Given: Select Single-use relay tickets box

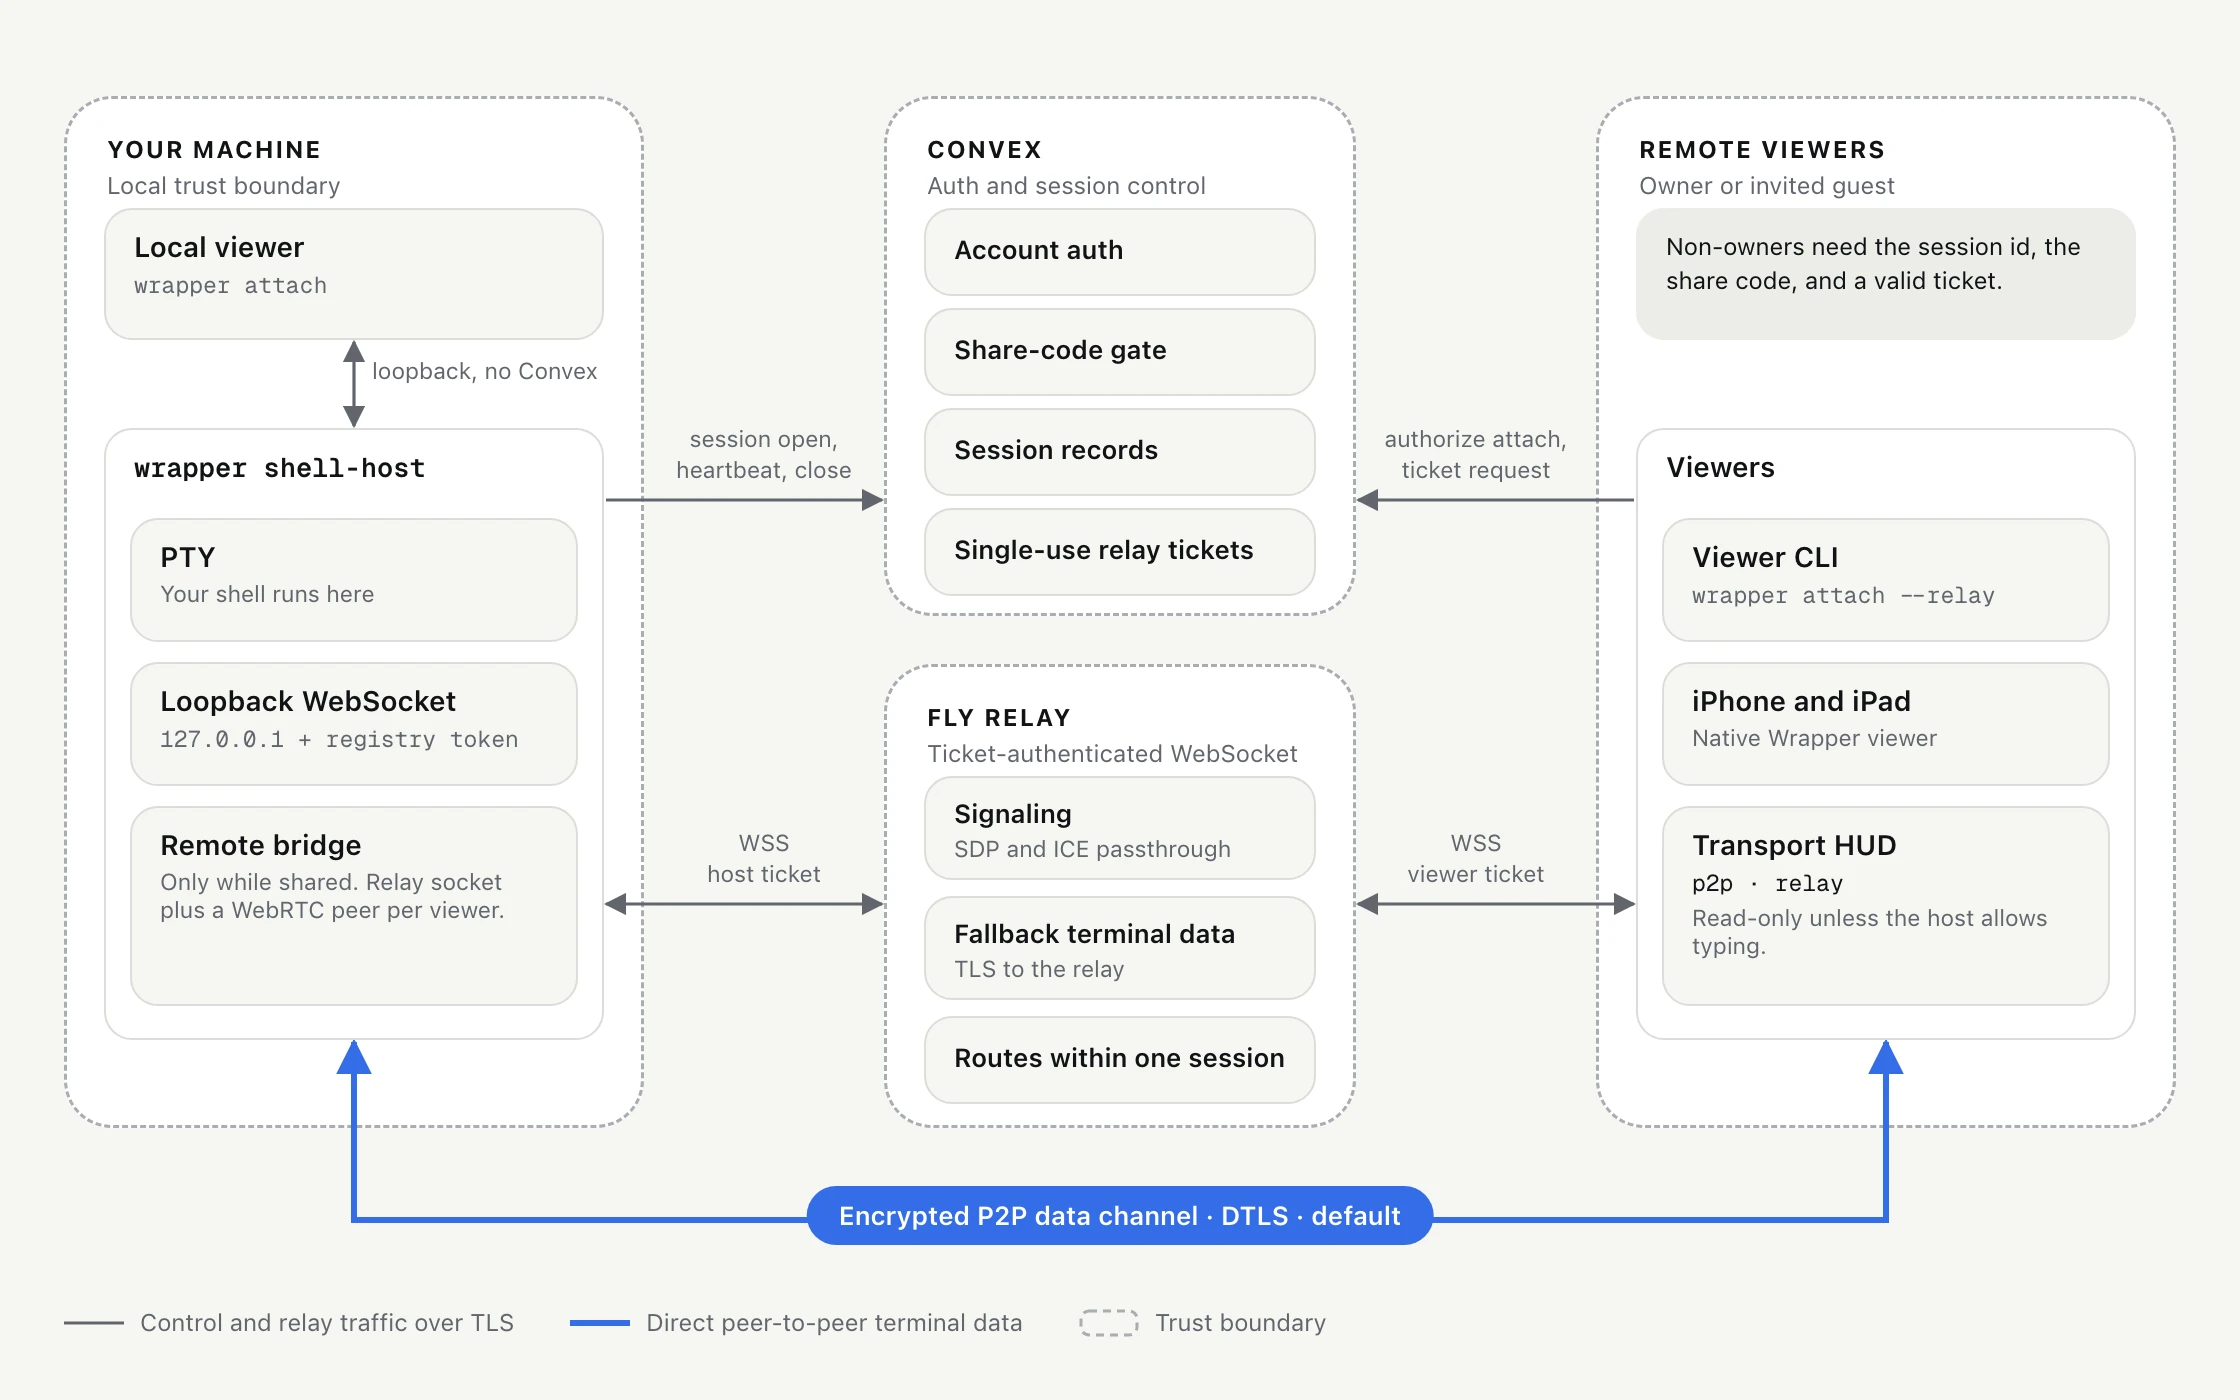Looking at the screenshot, I should [x=1120, y=552].
